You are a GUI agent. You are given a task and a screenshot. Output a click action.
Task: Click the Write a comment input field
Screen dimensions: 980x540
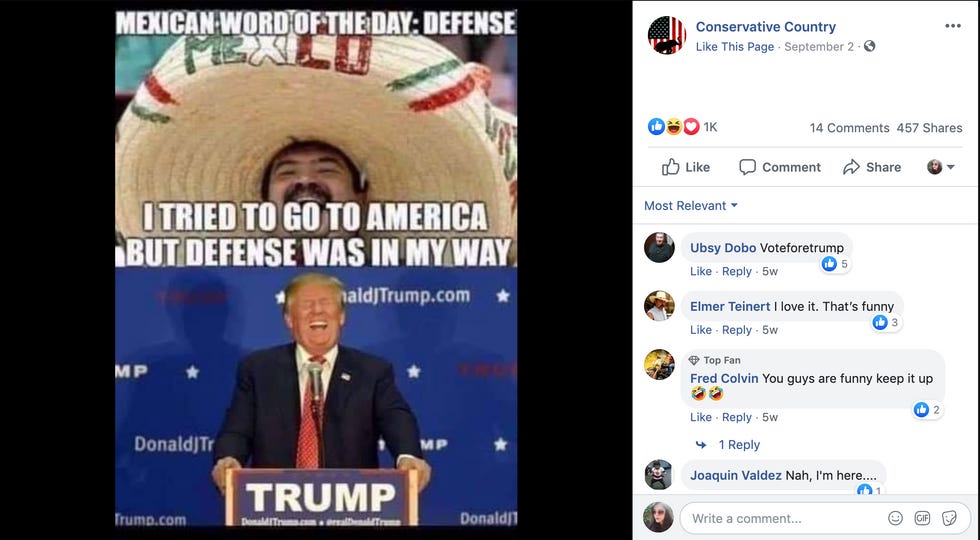[x=781, y=518]
